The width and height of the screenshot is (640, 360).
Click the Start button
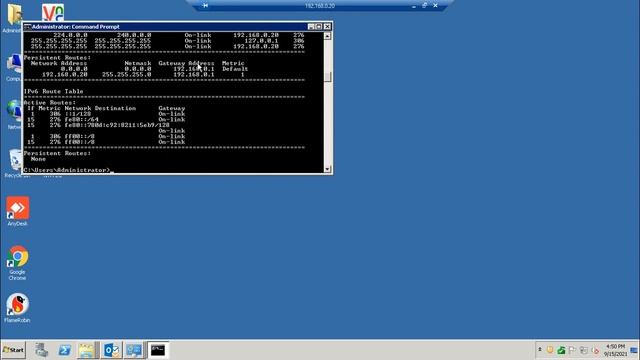[13, 350]
